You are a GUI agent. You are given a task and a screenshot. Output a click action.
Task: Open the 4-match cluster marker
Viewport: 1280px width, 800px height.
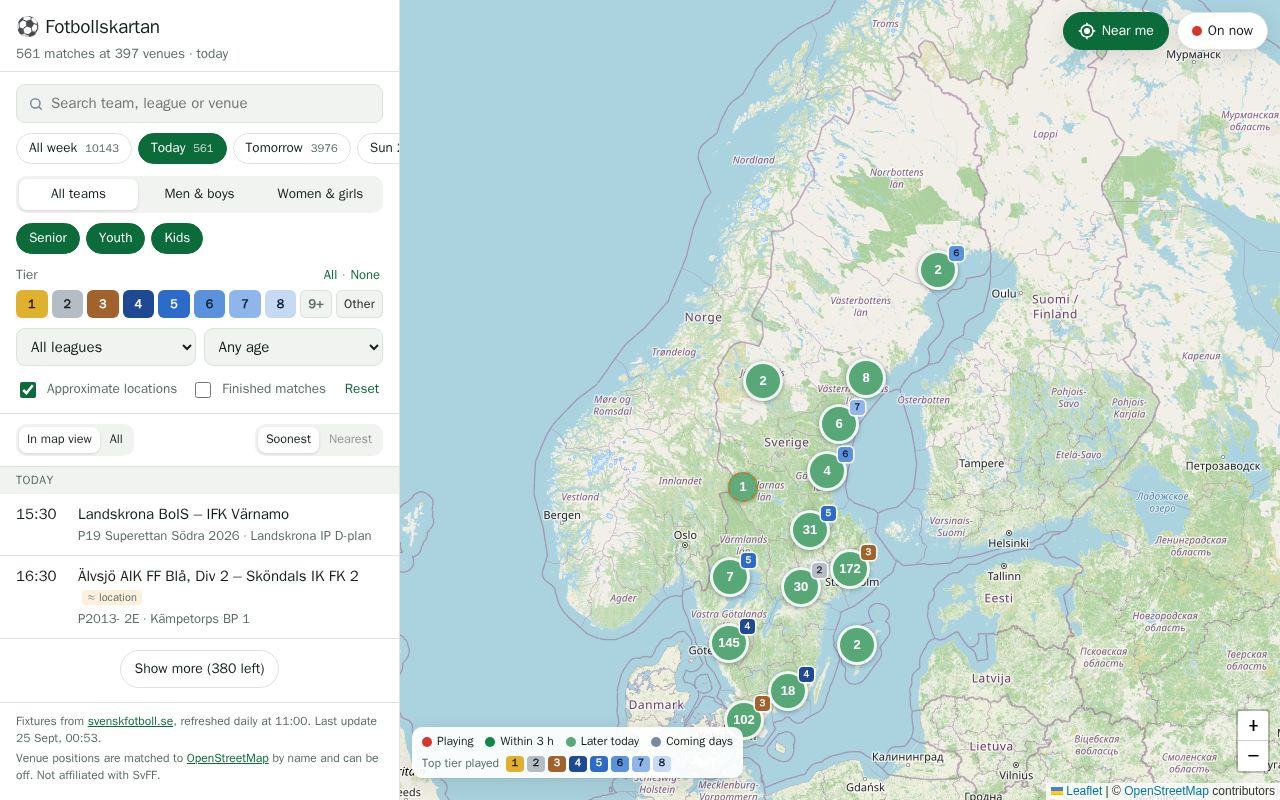(827, 471)
